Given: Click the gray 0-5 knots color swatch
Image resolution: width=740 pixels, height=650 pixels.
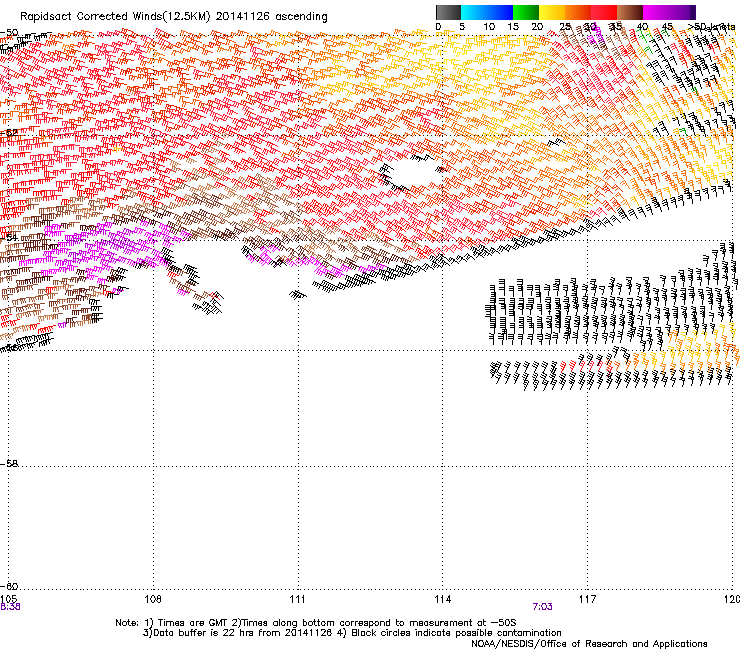Looking at the screenshot, I should pos(448,12).
